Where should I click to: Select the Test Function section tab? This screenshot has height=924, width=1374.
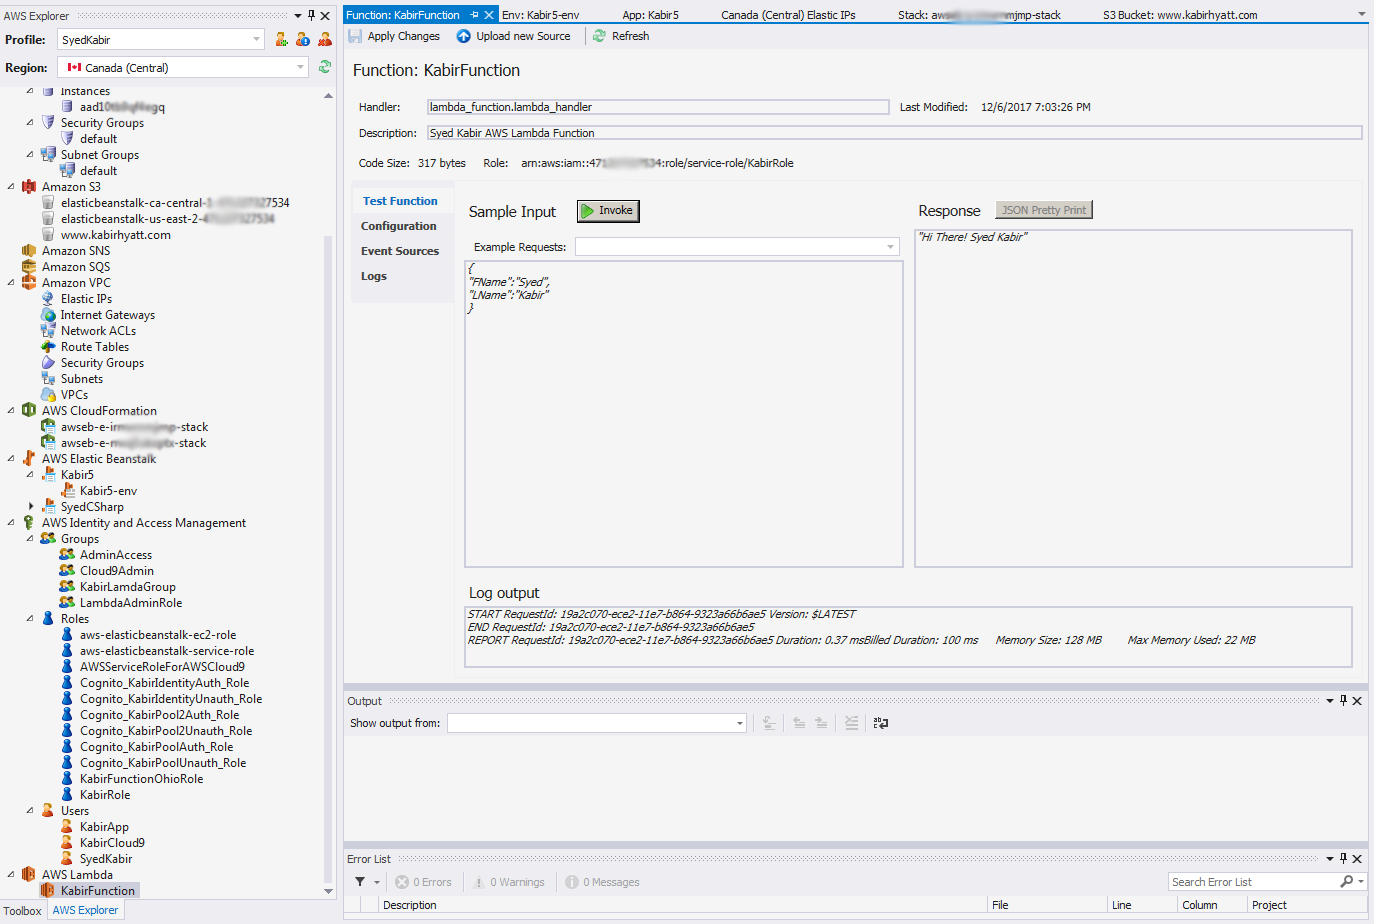(x=400, y=201)
